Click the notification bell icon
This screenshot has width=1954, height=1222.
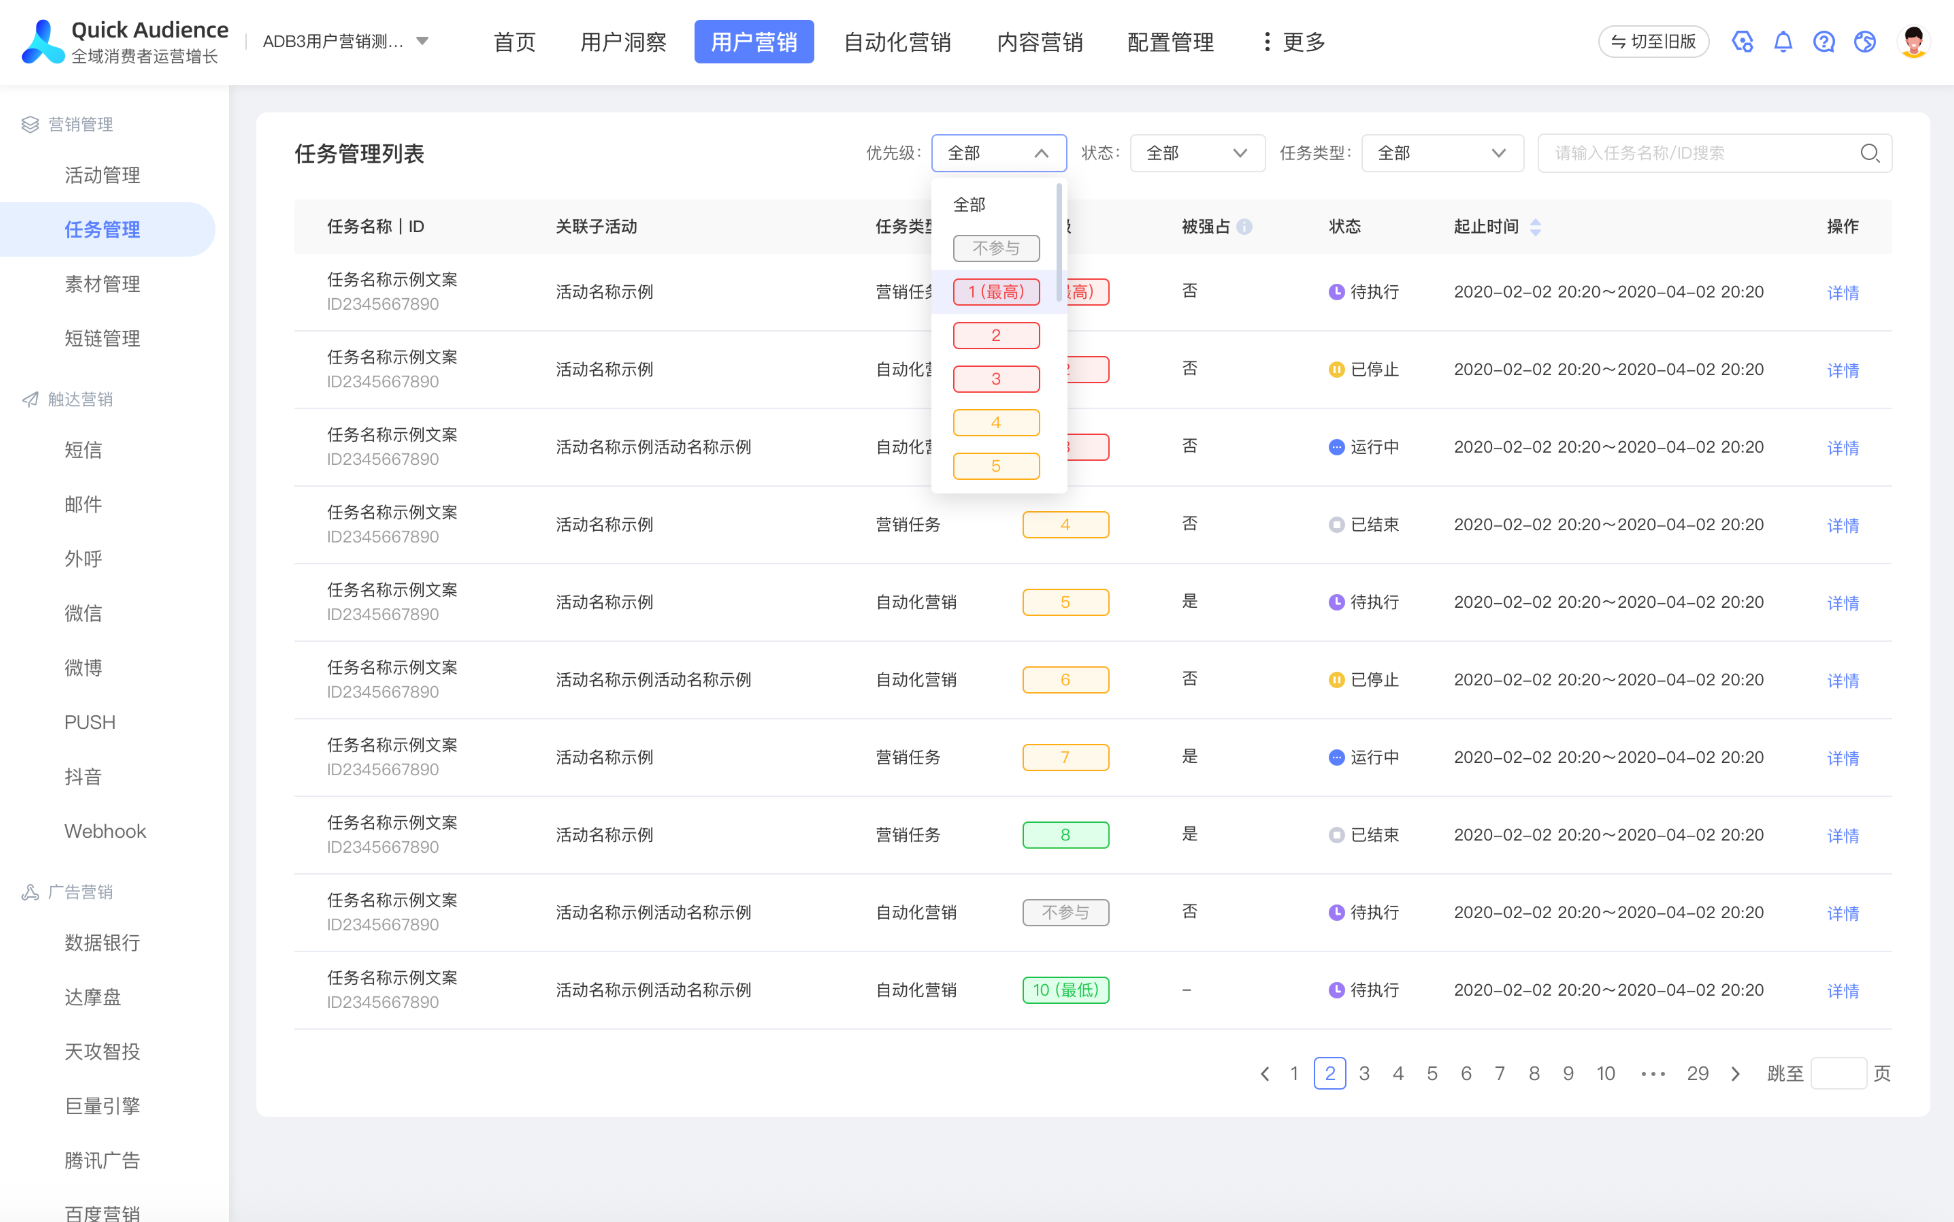(1783, 42)
